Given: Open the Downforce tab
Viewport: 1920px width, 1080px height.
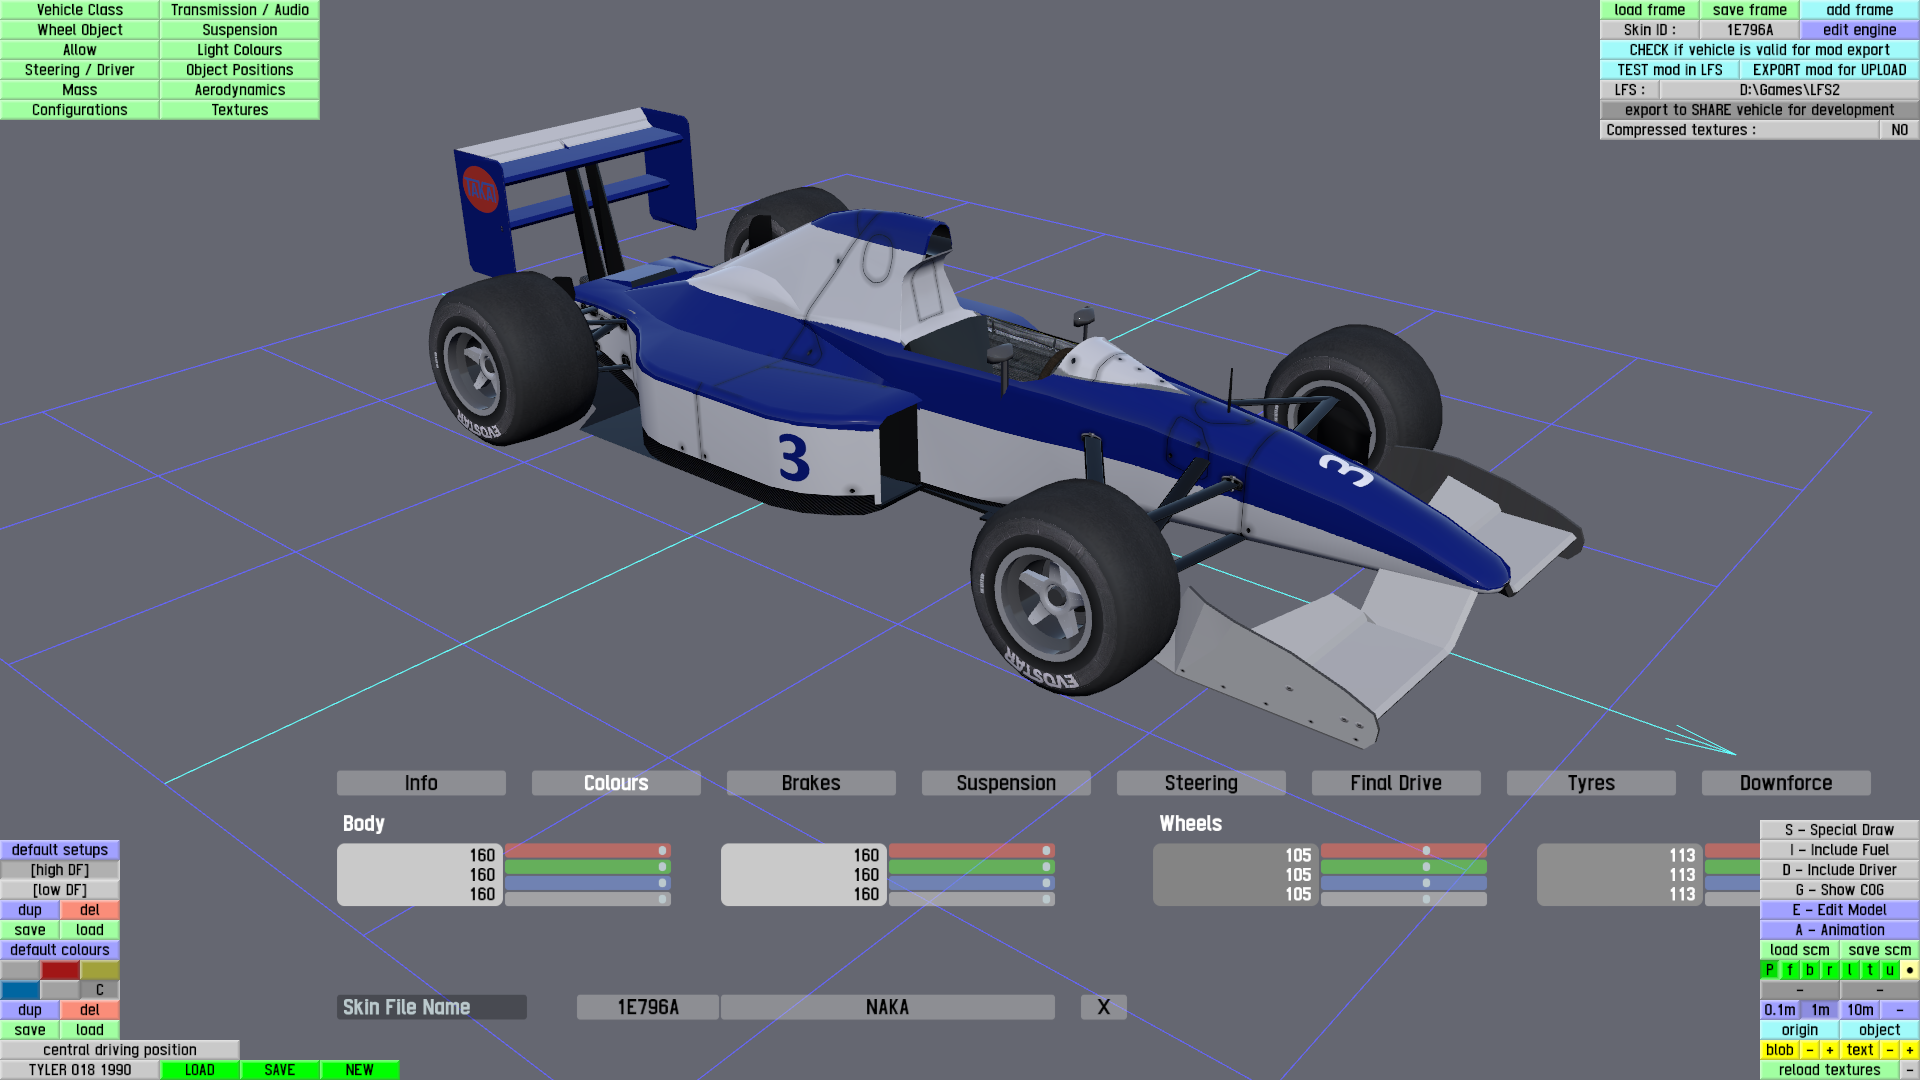Looking at the screenshot, I should (x=1786, y=783).
